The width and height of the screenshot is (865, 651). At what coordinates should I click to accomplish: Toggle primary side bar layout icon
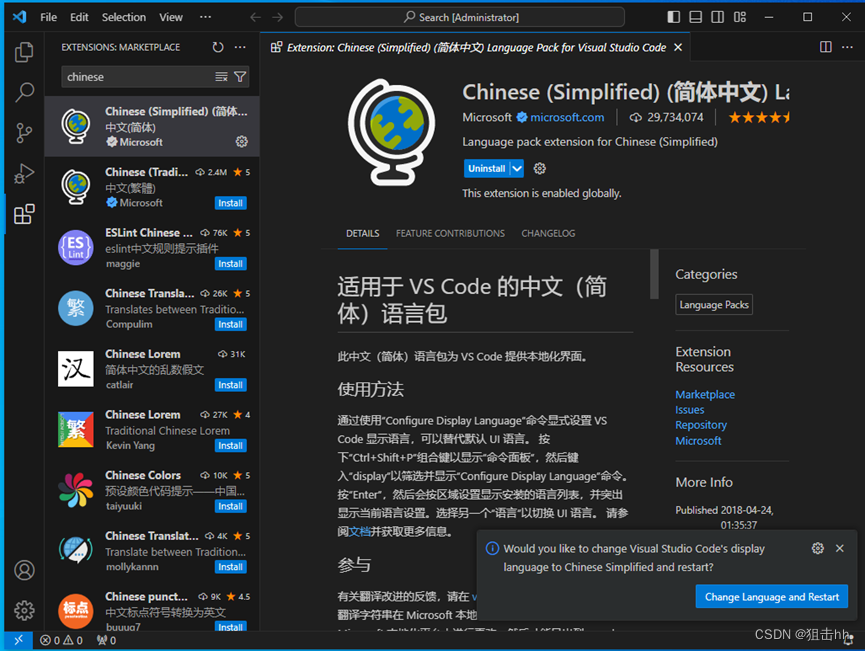674,17
